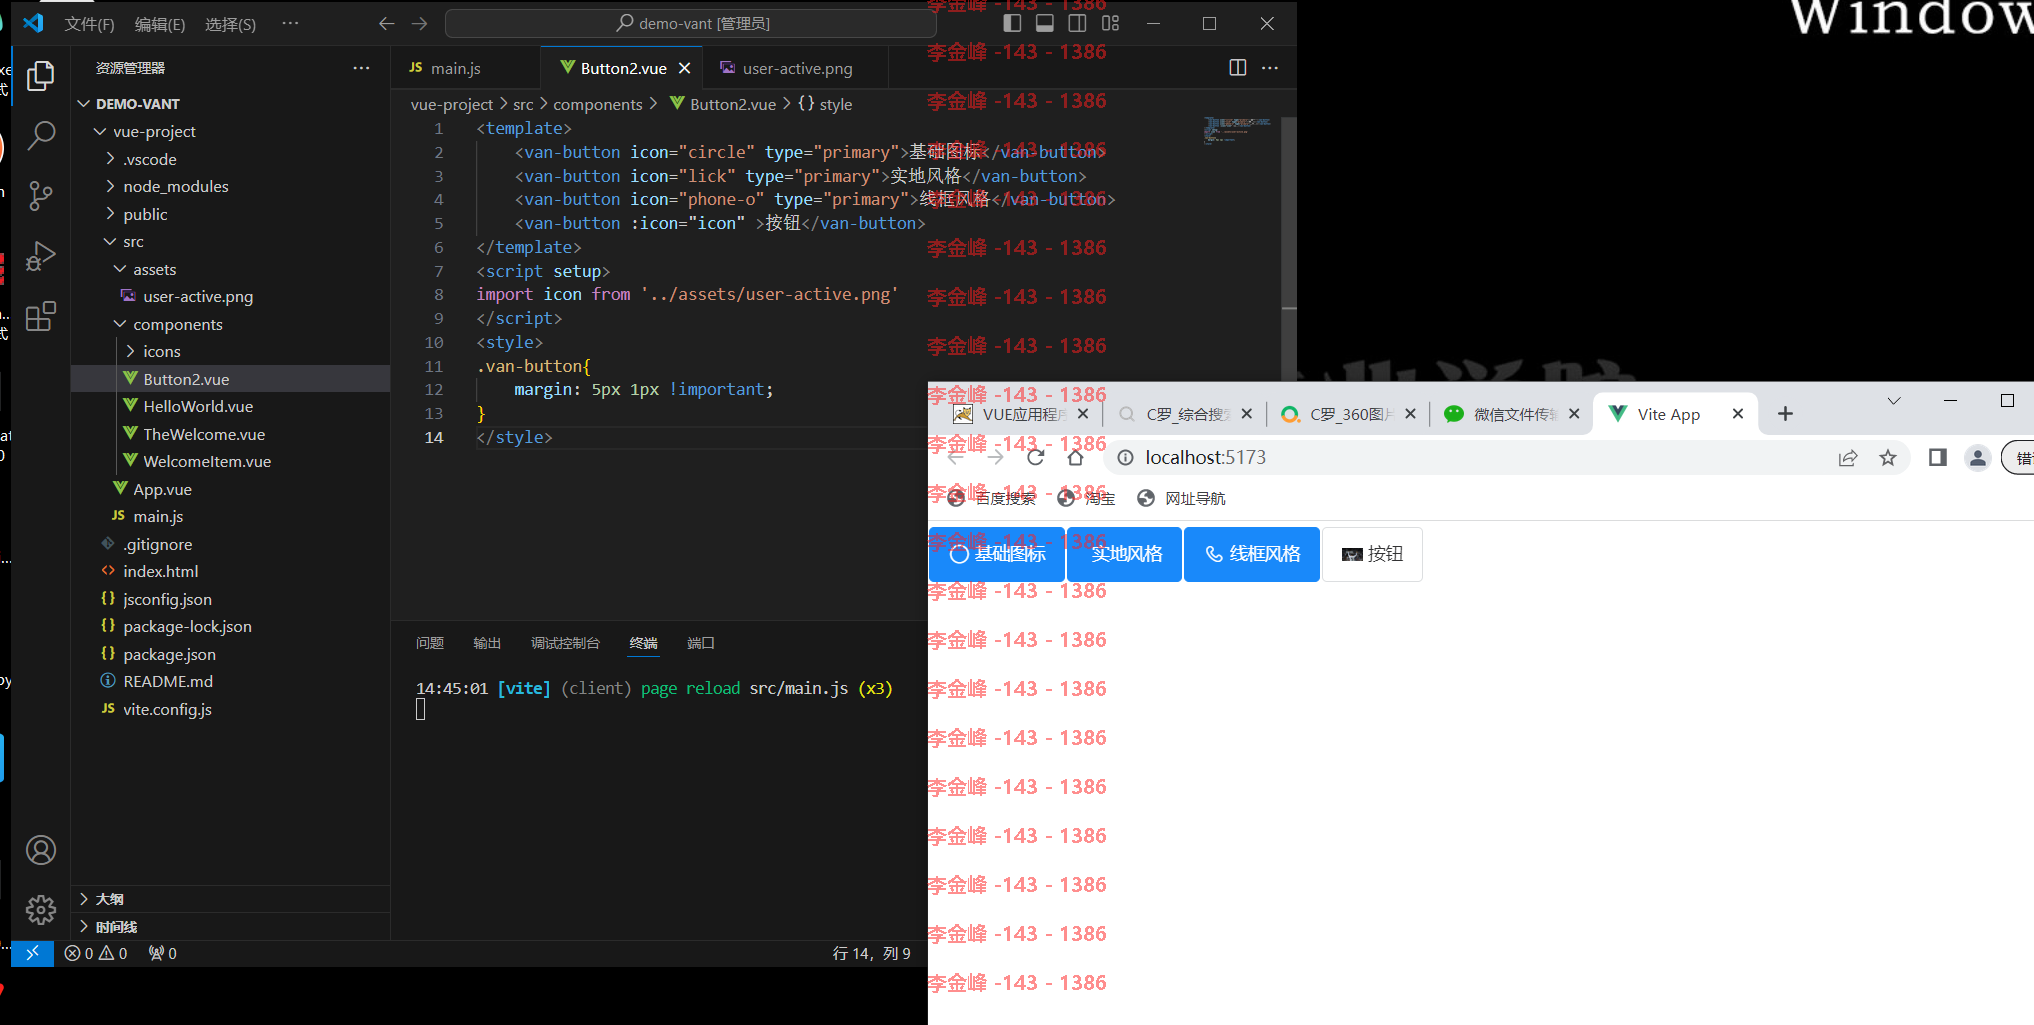Toggle the primary sidebar layout icon
Screen dimensions: 2034x1025
pos(1012,23)
